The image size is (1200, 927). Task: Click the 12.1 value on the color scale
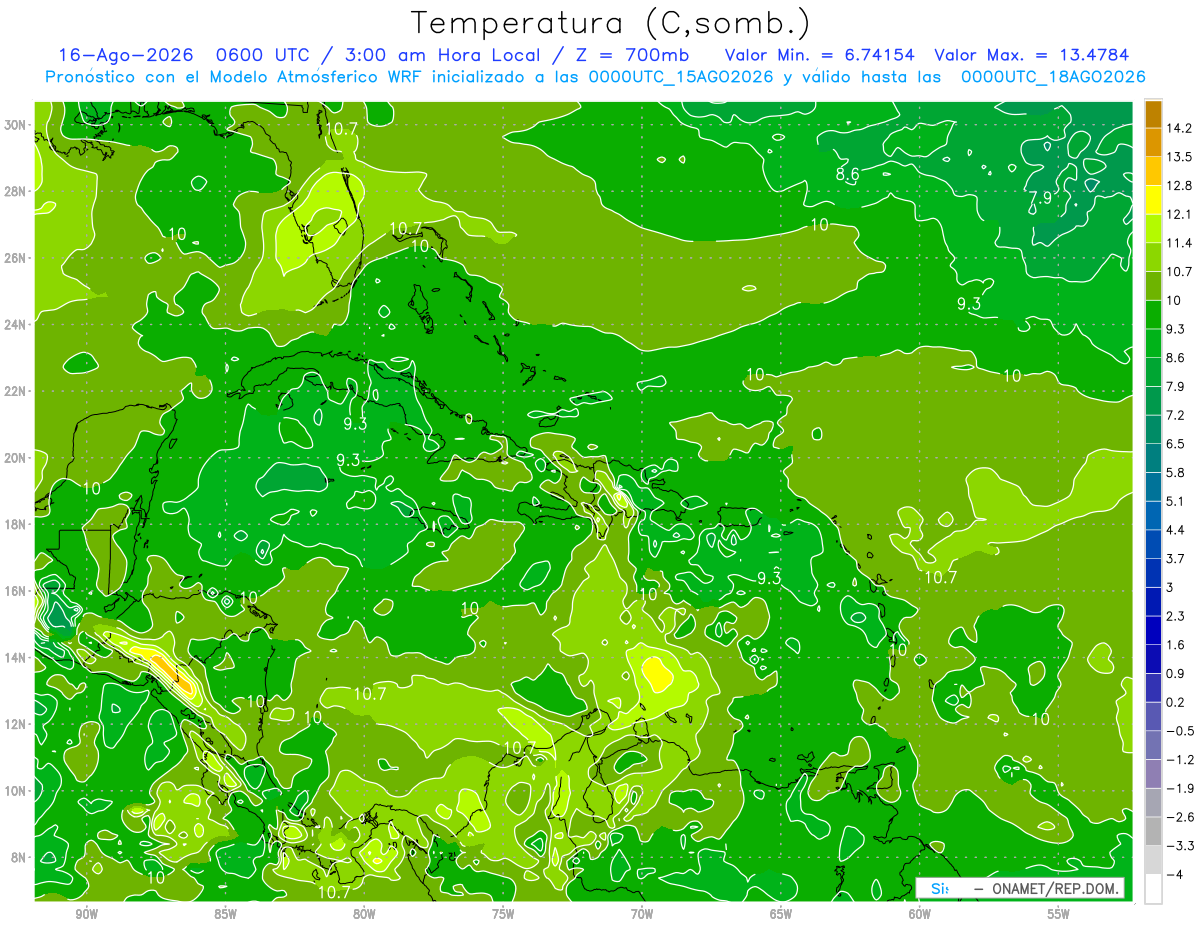(1179, 214)
